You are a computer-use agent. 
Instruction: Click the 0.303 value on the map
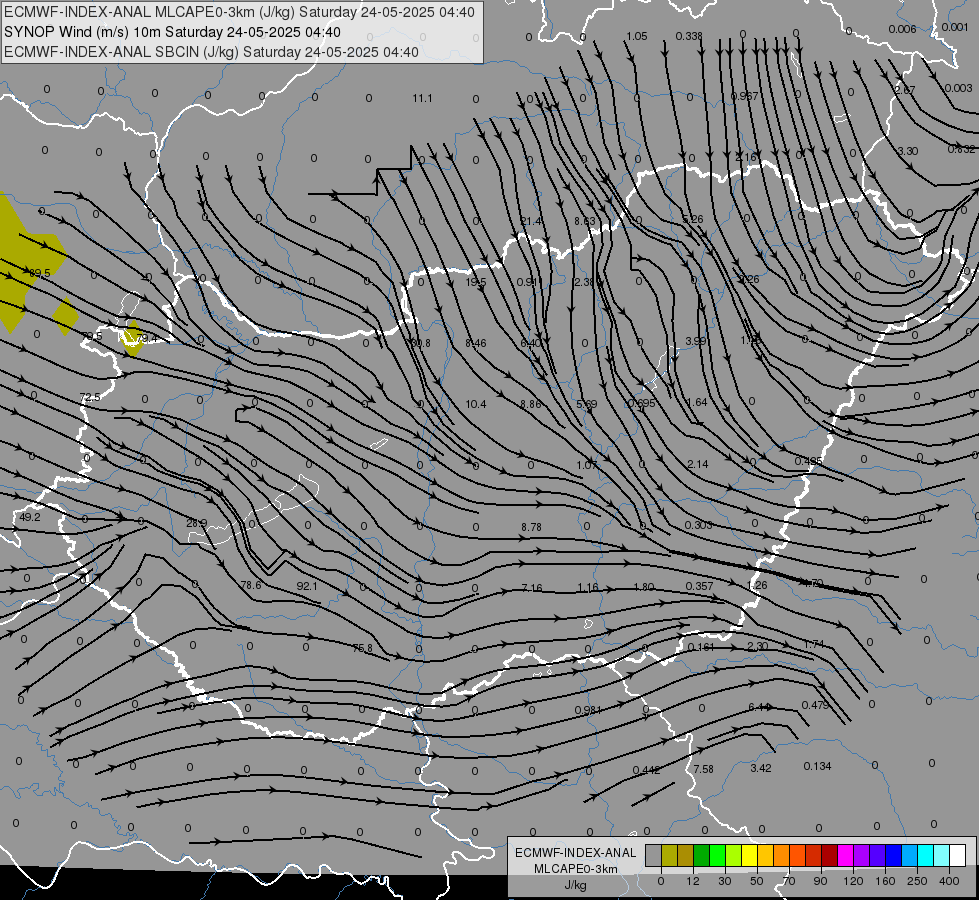pos(698,525)
